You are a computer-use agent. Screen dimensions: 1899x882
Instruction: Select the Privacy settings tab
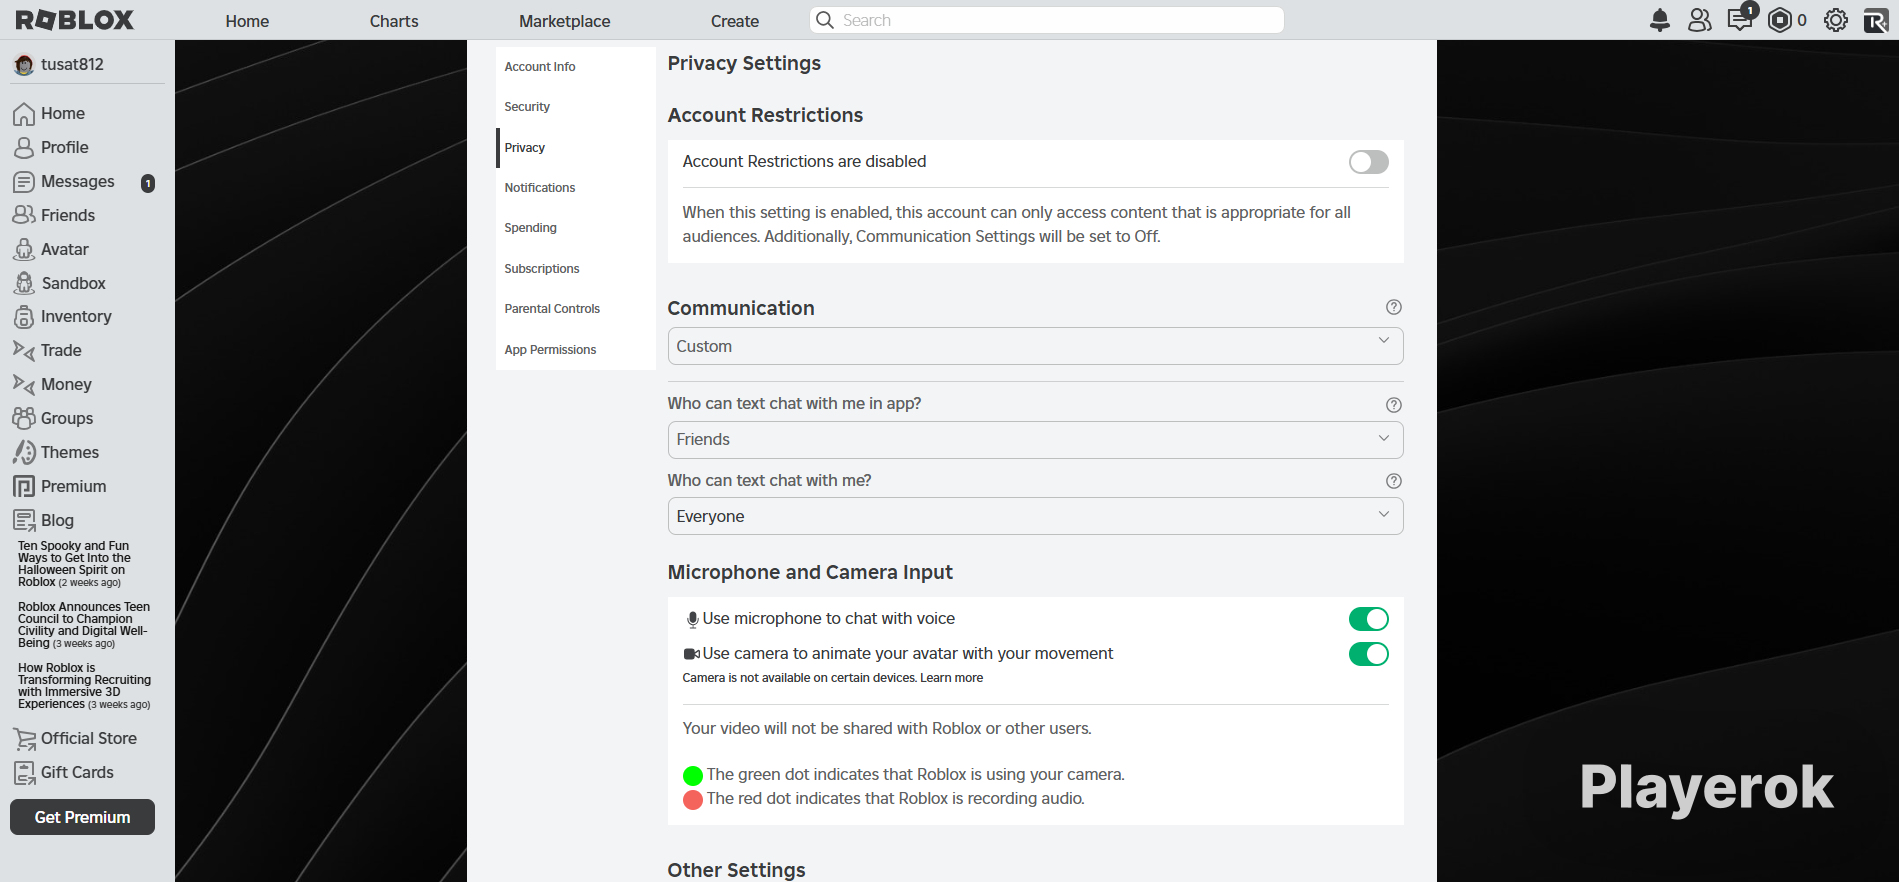(x=576, y=148)
